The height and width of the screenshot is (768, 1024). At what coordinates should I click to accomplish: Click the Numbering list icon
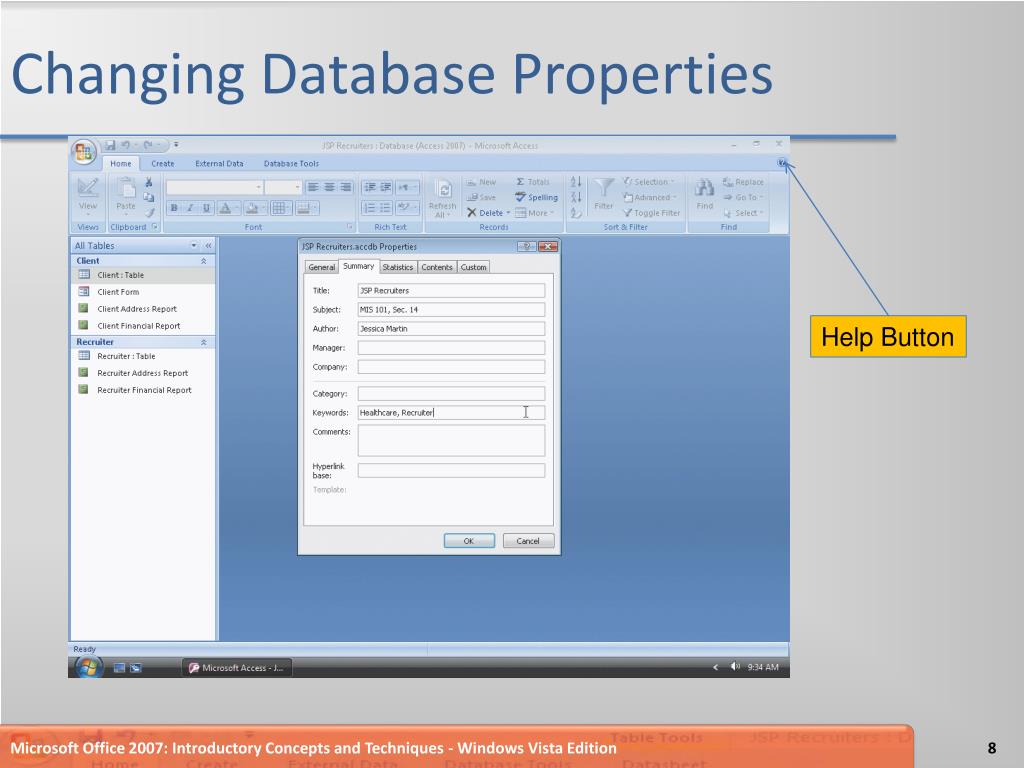pos(370,208)
